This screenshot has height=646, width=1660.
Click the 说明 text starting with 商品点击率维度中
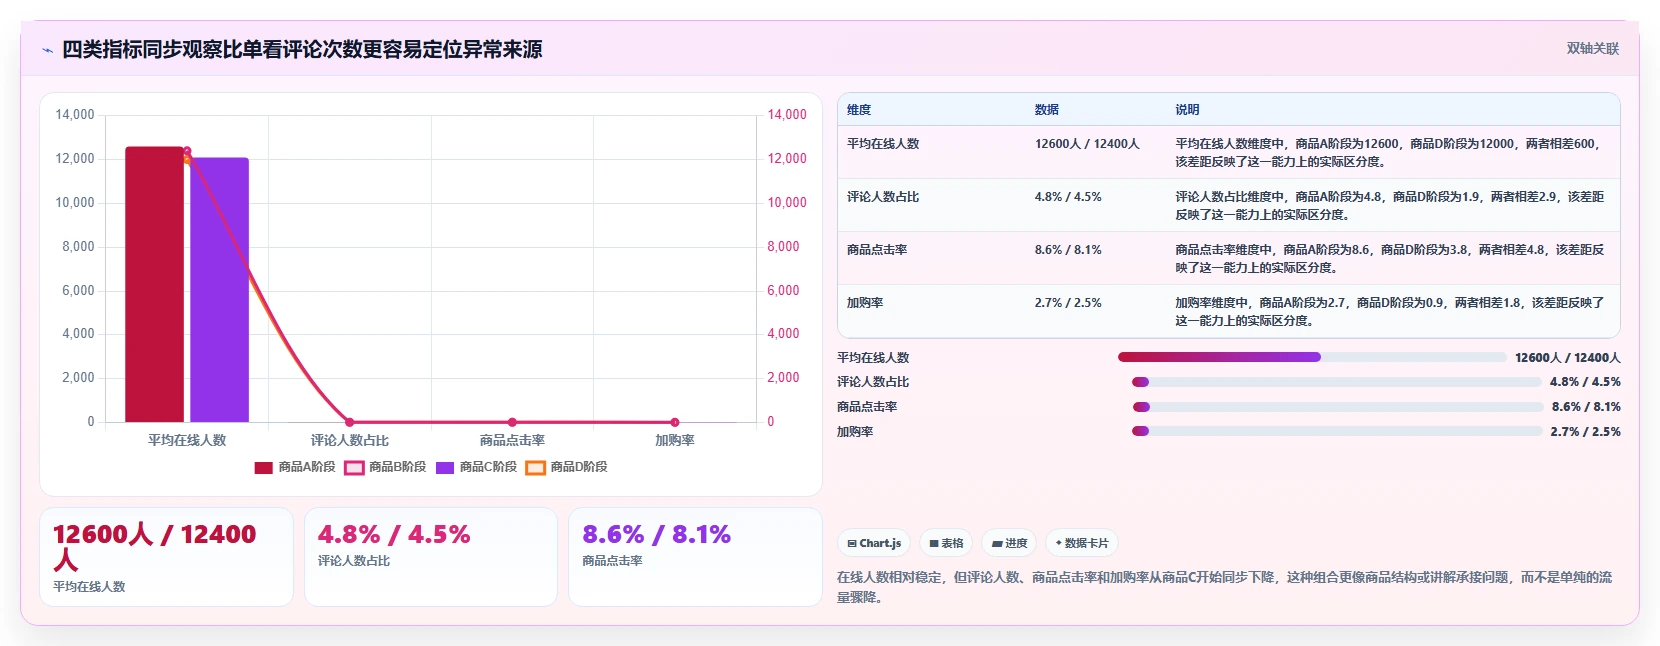[x=1390, y=259]
